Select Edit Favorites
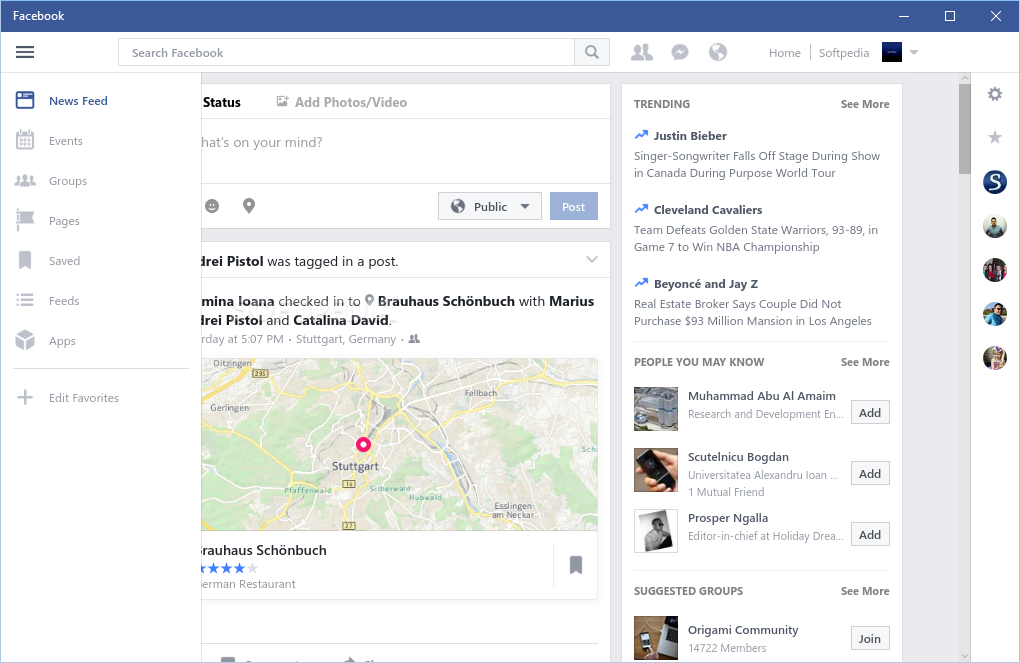 tap(84, 398)
